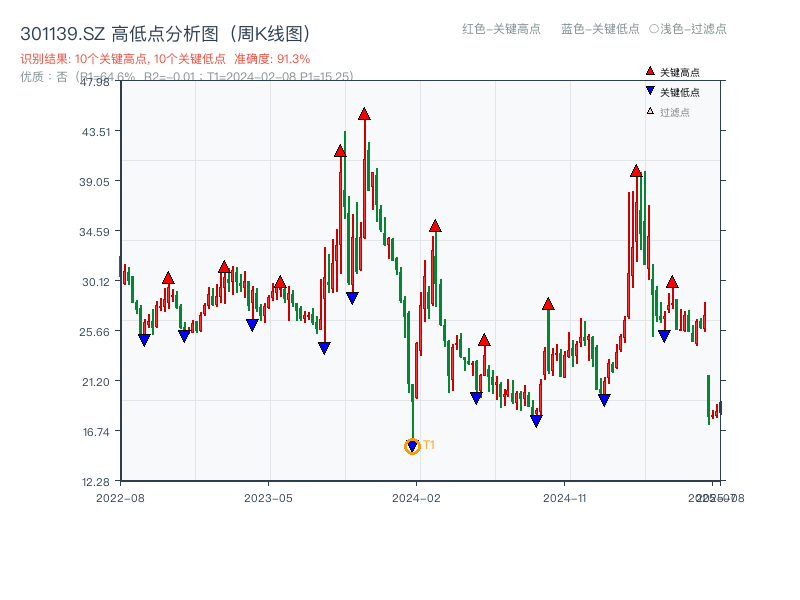Select the red 关键高点 triangle legend icon
Image resolution: width=800 pixels, height=600 pixels.
(x=650, y=71)
